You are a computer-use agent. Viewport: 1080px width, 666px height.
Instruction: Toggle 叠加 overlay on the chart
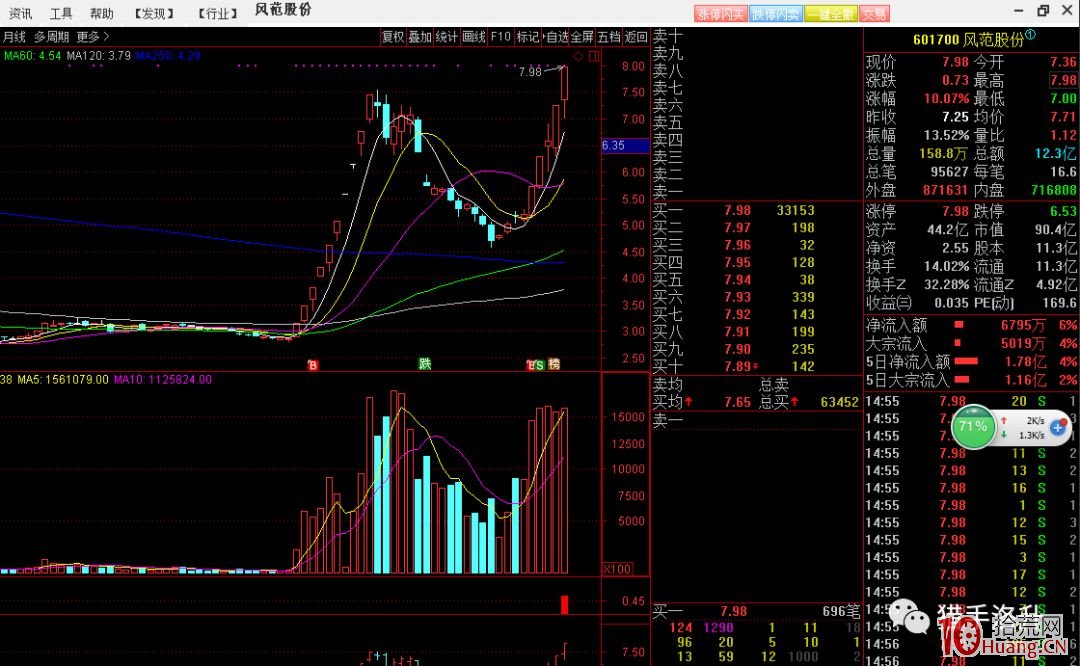pos(420,37)
